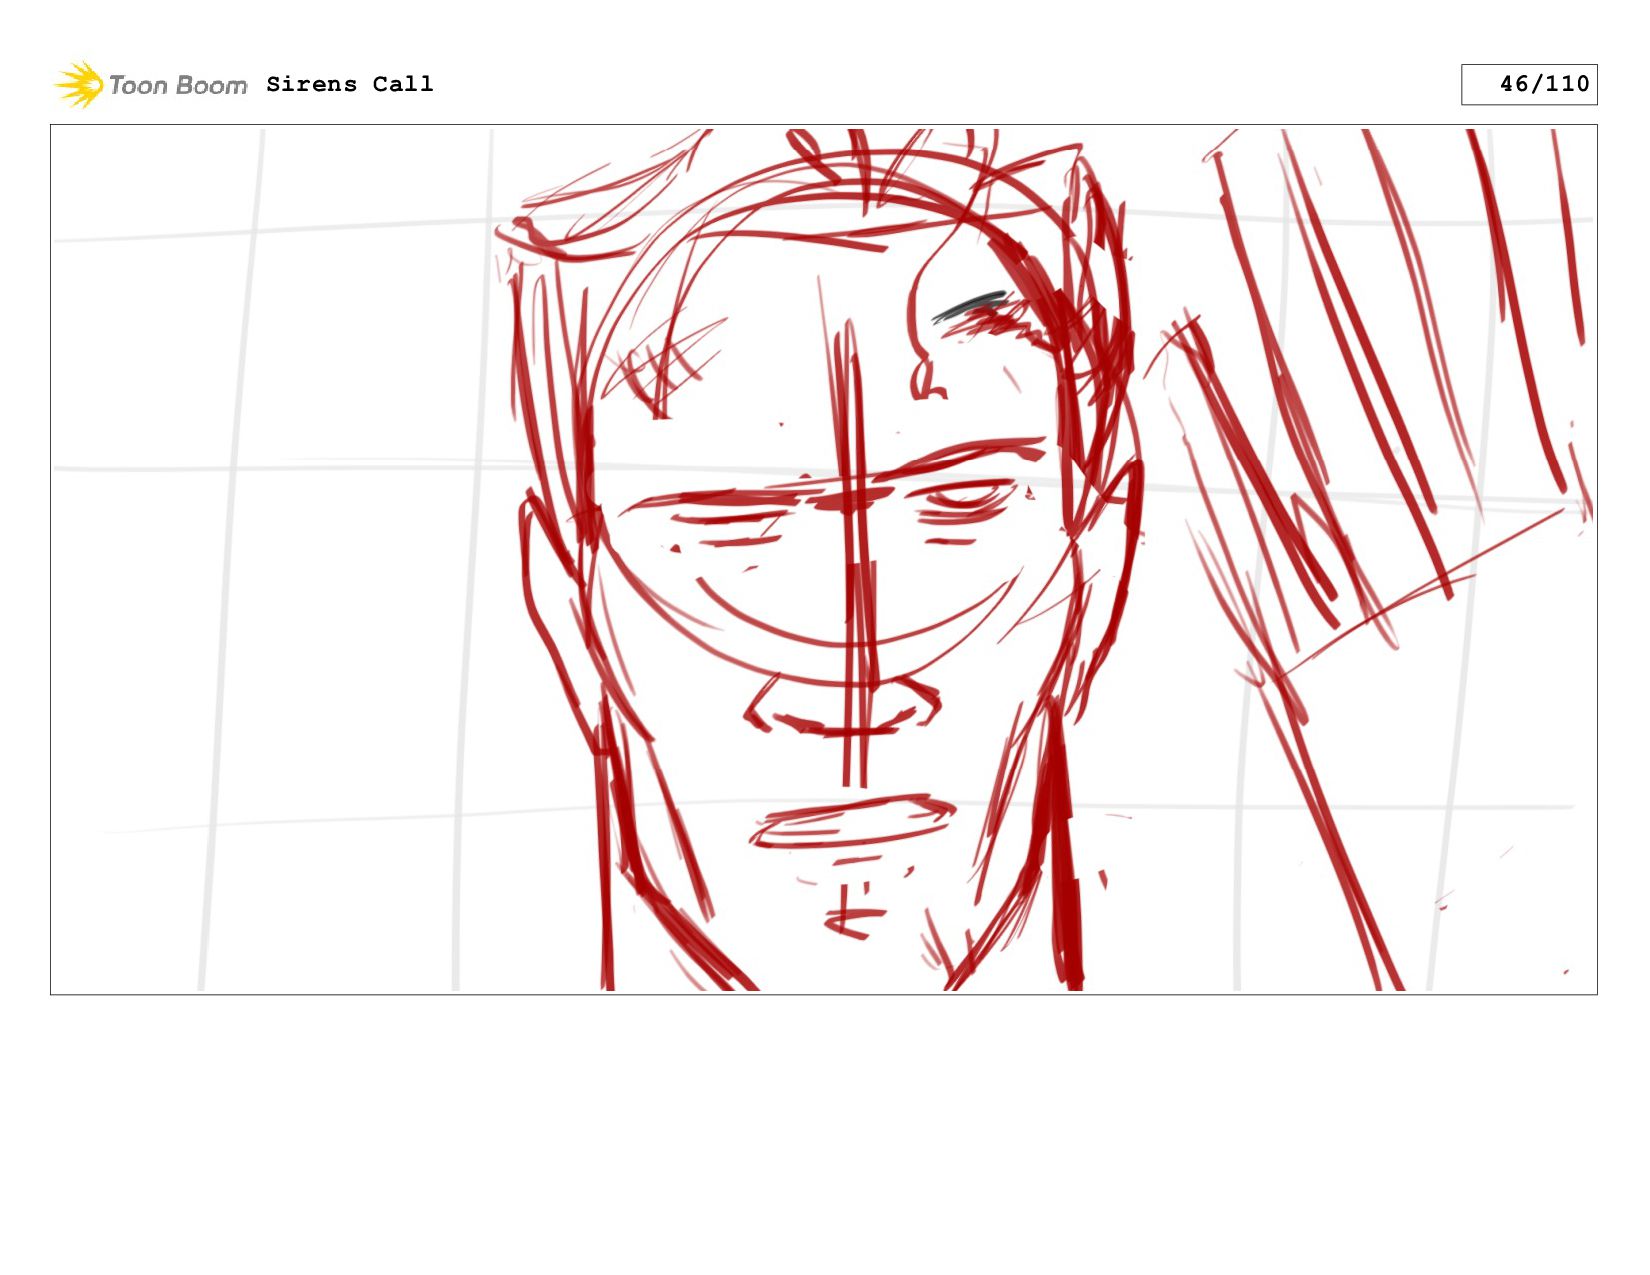Click the page counter 46/110

pos(1529,84)
